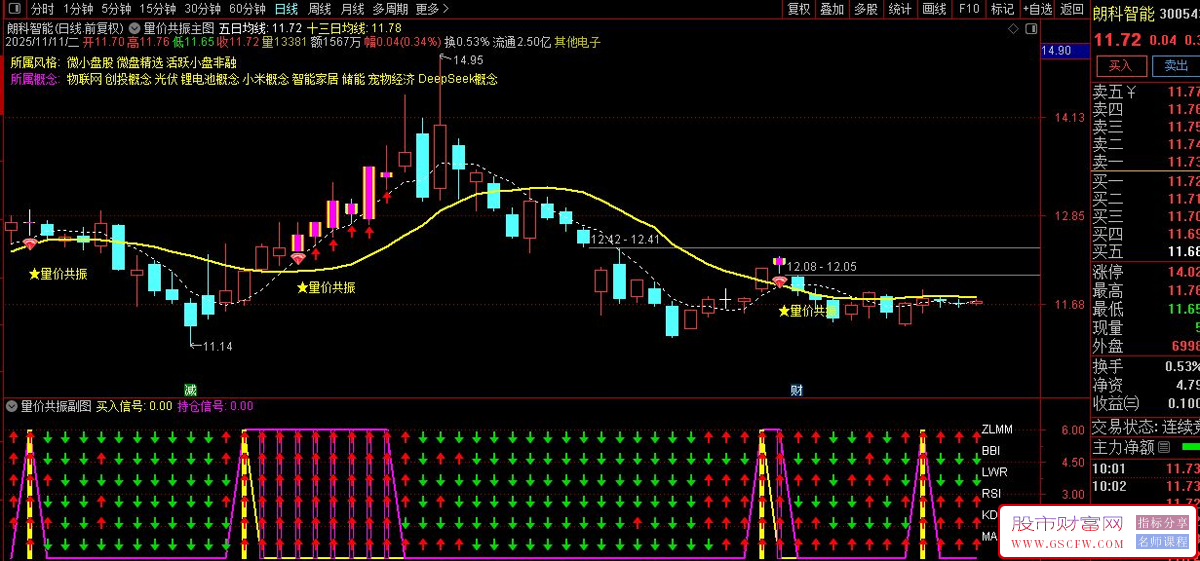The height and width of the screenshot is (561, 1200).
Task: Click the 买五 bid row
Action: tap(1146, 250)
